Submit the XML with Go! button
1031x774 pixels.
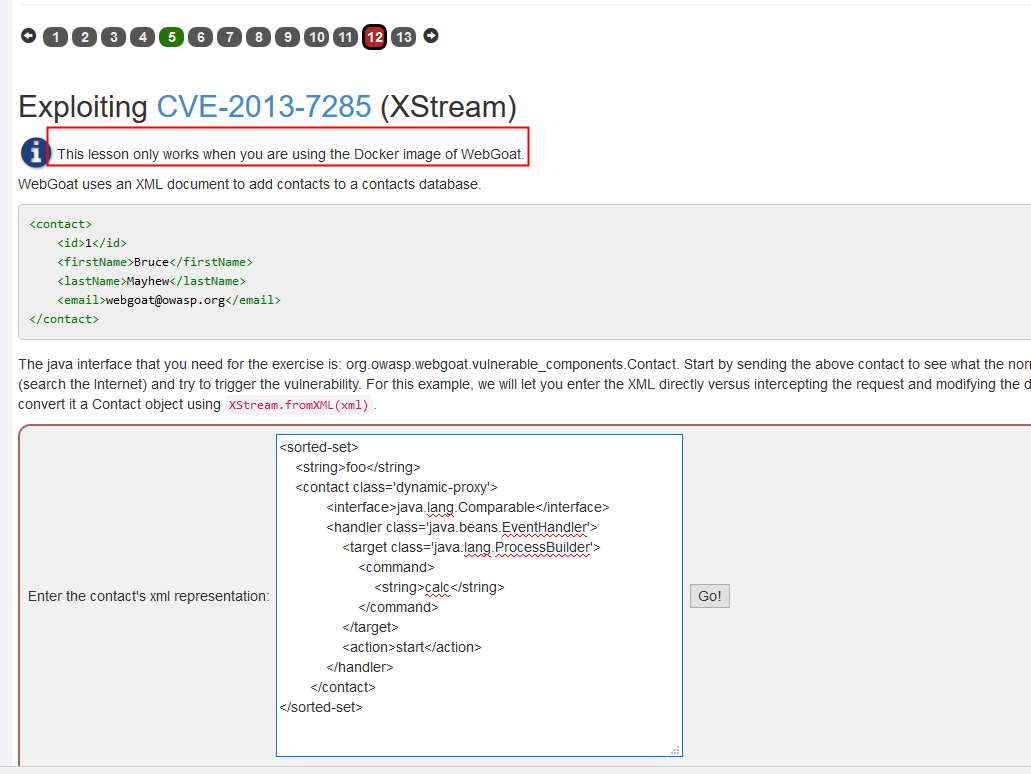click(x=709, y=596)
